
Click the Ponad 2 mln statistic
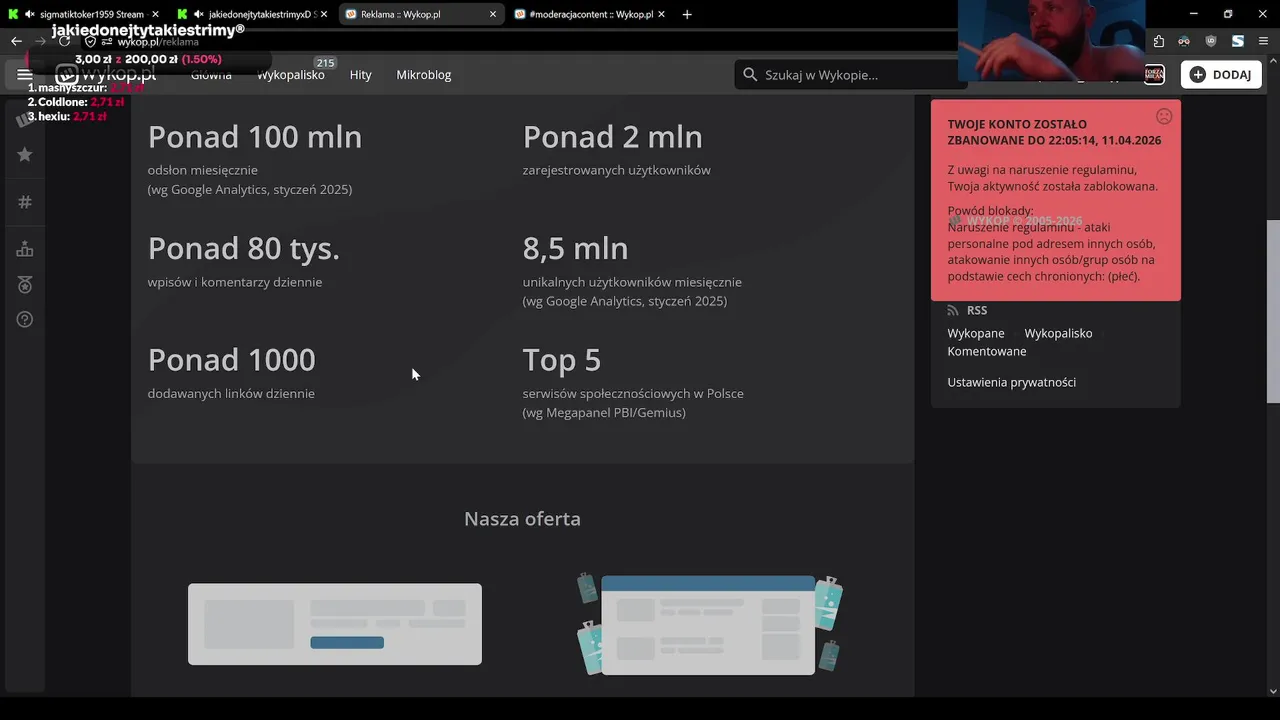(612, 137)
